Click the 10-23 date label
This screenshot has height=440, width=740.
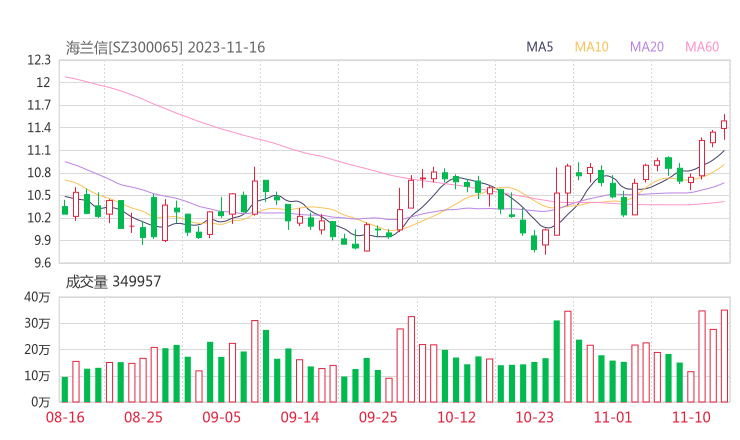pos(534,417)
